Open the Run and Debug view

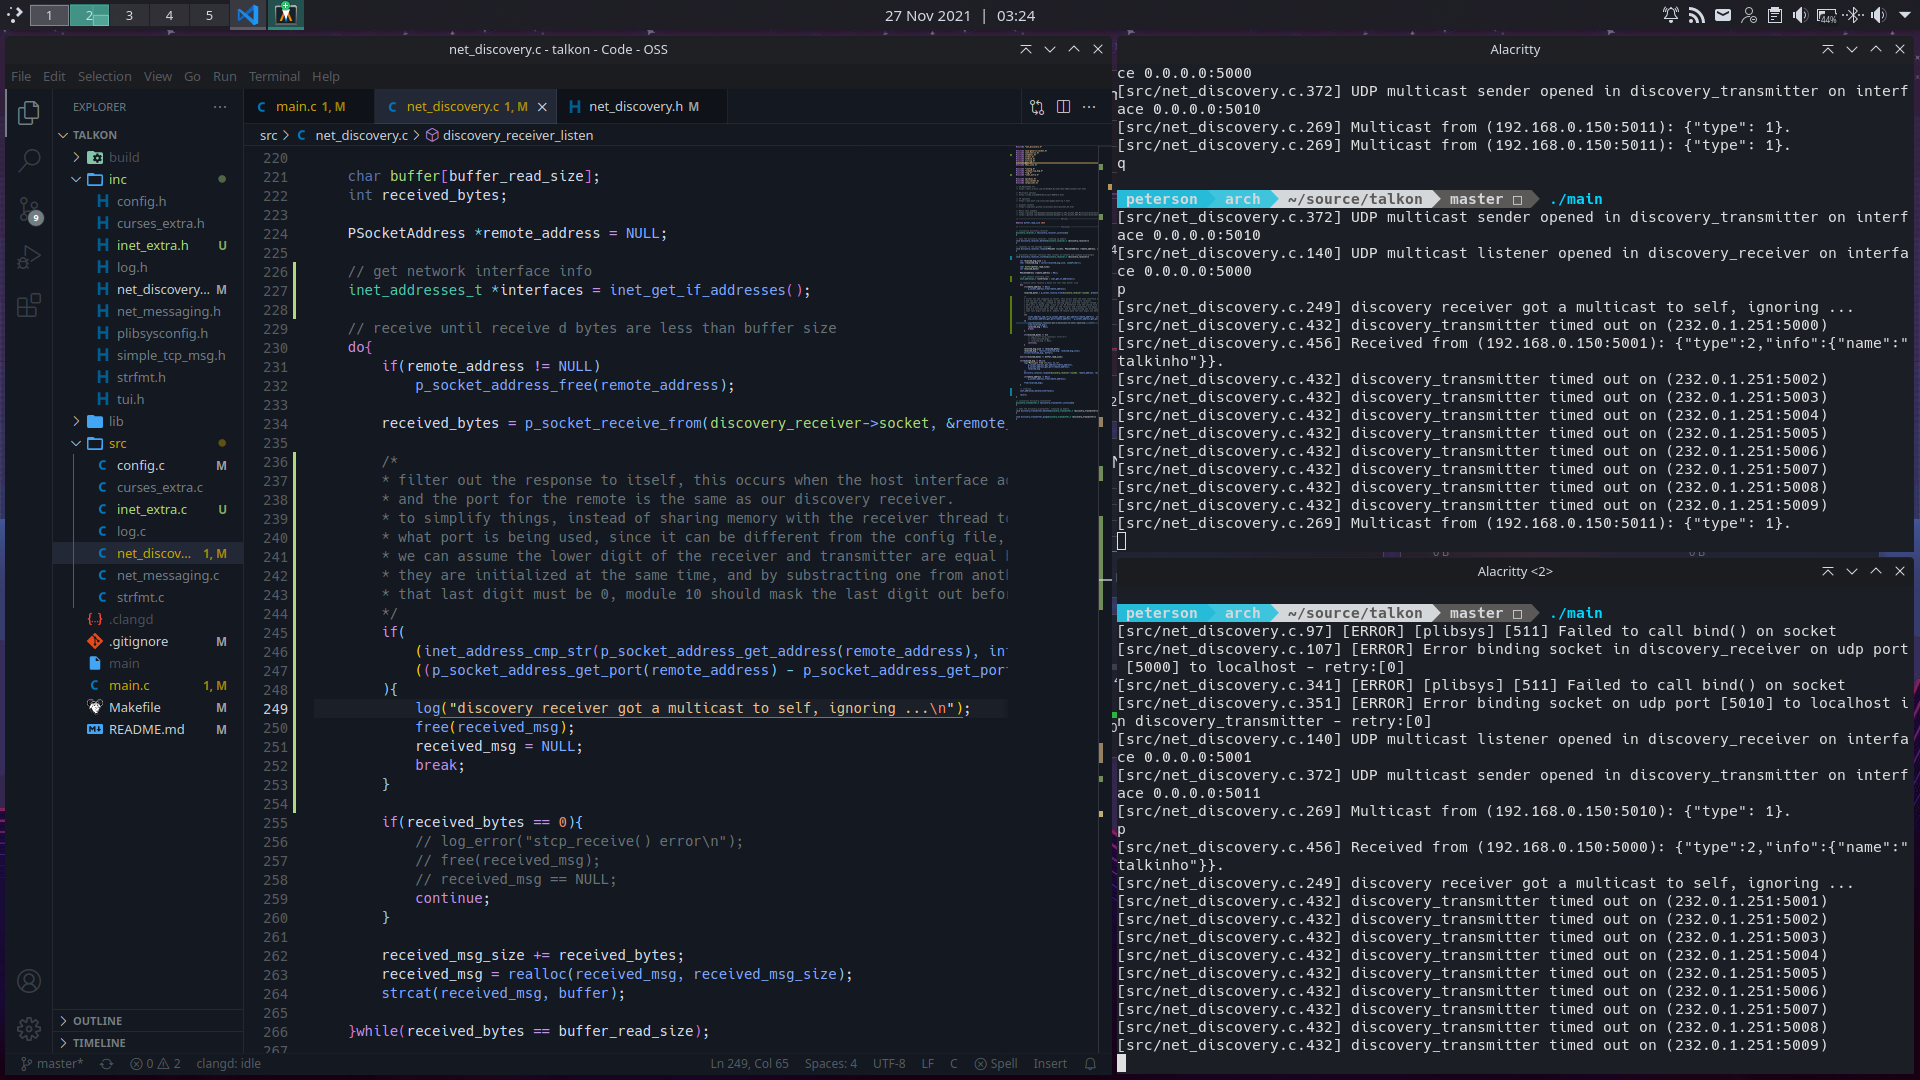coord(29,257)
